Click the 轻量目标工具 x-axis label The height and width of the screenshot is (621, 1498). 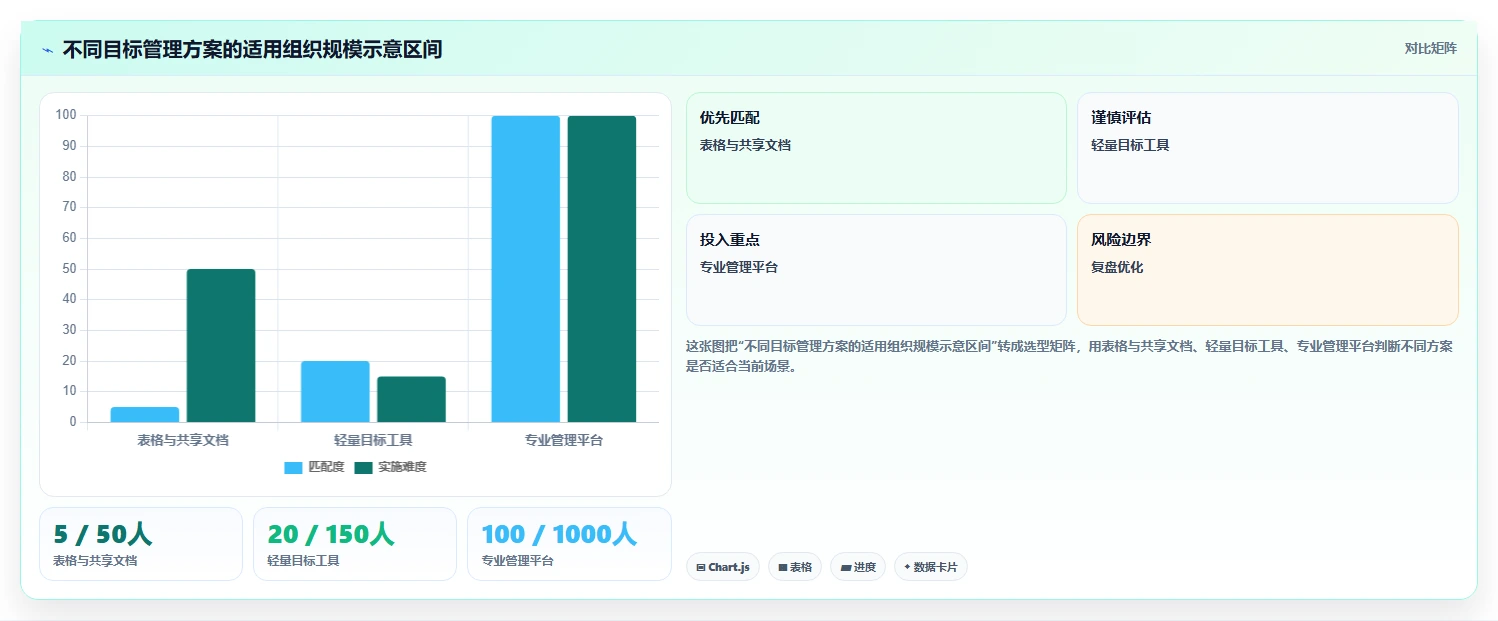373,440
